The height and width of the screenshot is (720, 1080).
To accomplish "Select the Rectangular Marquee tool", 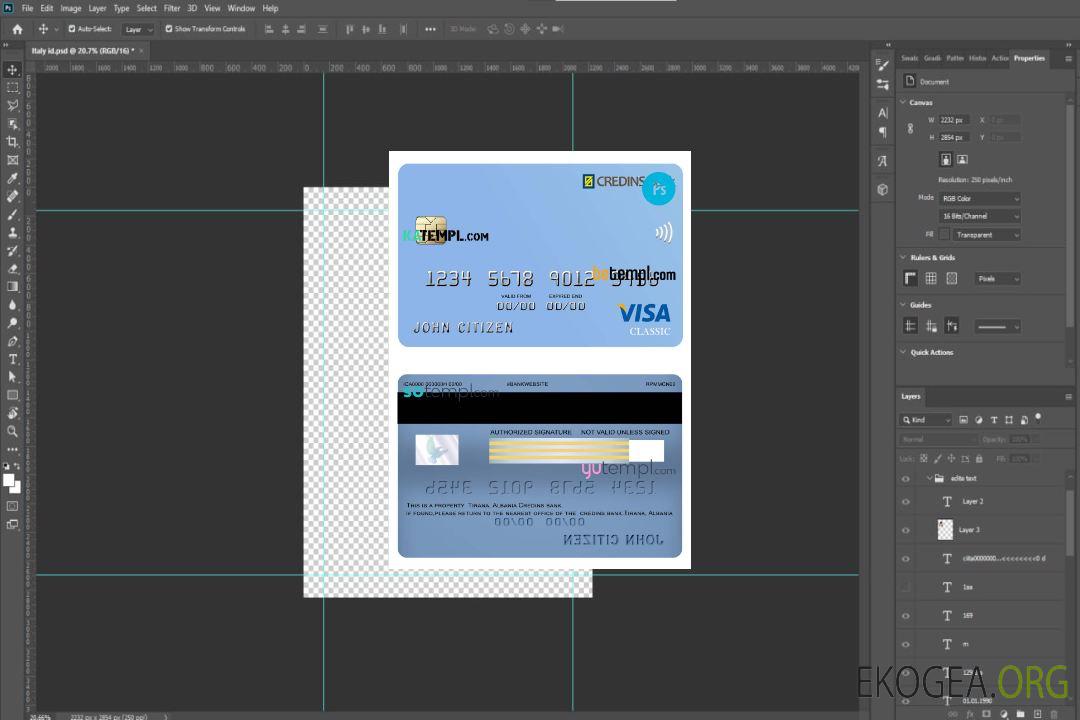I will [x=12, y=88].
